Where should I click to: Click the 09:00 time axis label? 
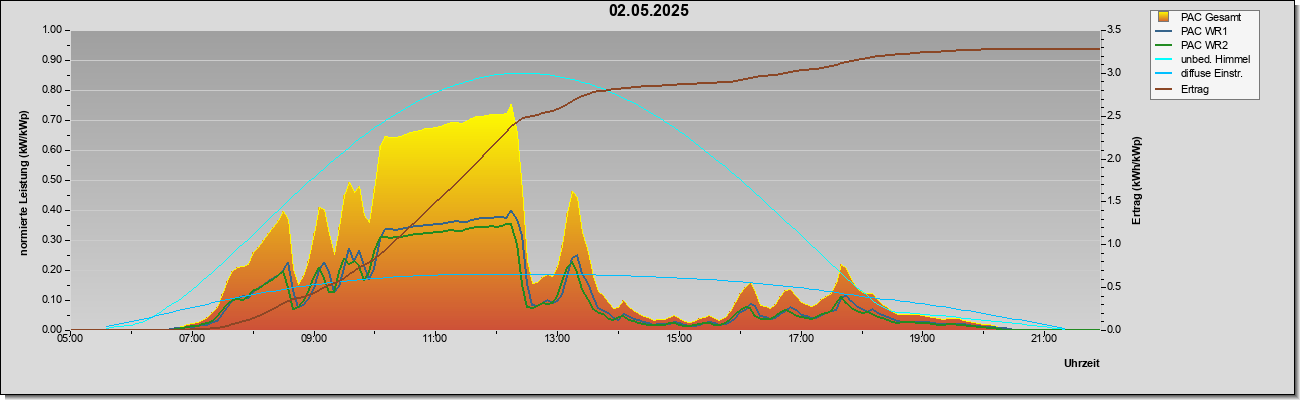[x=313, y=340]
